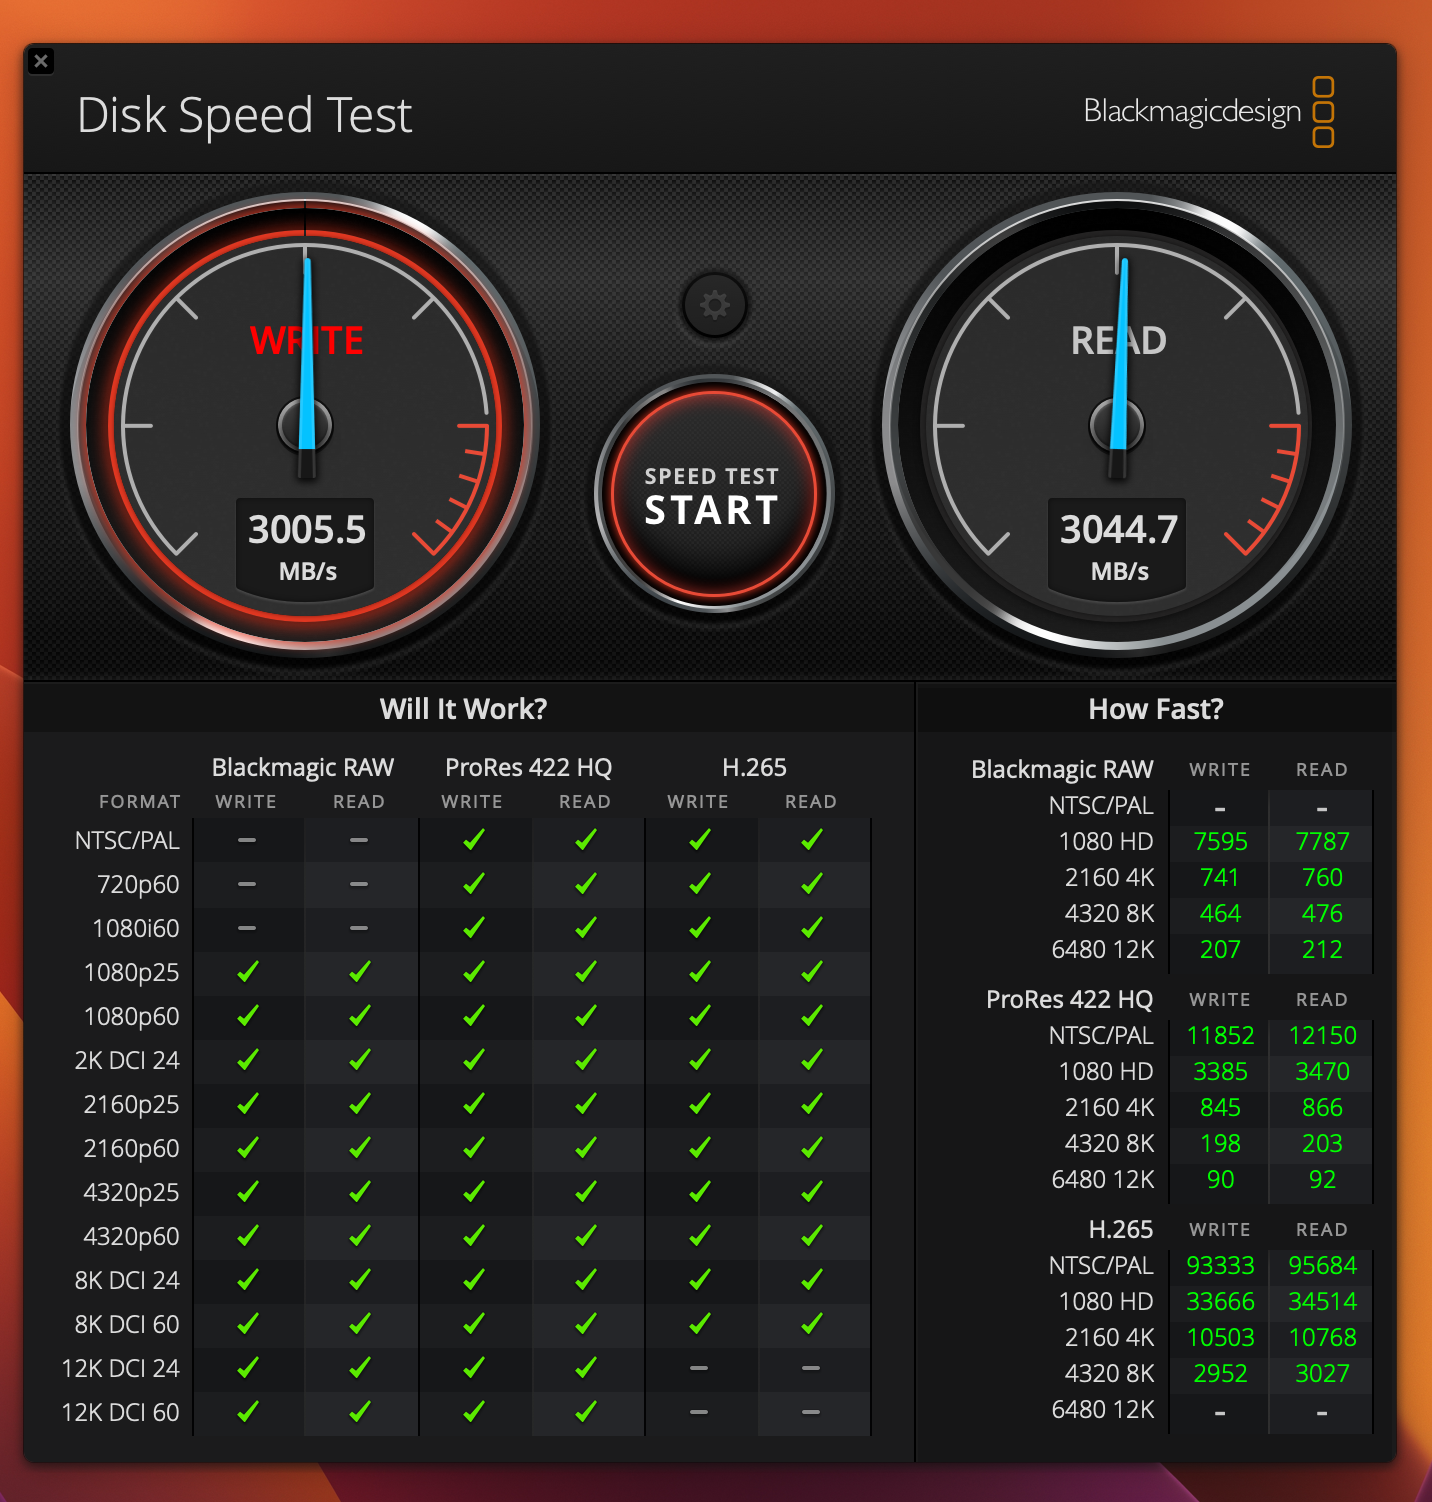Screen dimensions: 1432x1502
Task: Click the "FORMAT" column header
Action: click(x=140, y=802)
